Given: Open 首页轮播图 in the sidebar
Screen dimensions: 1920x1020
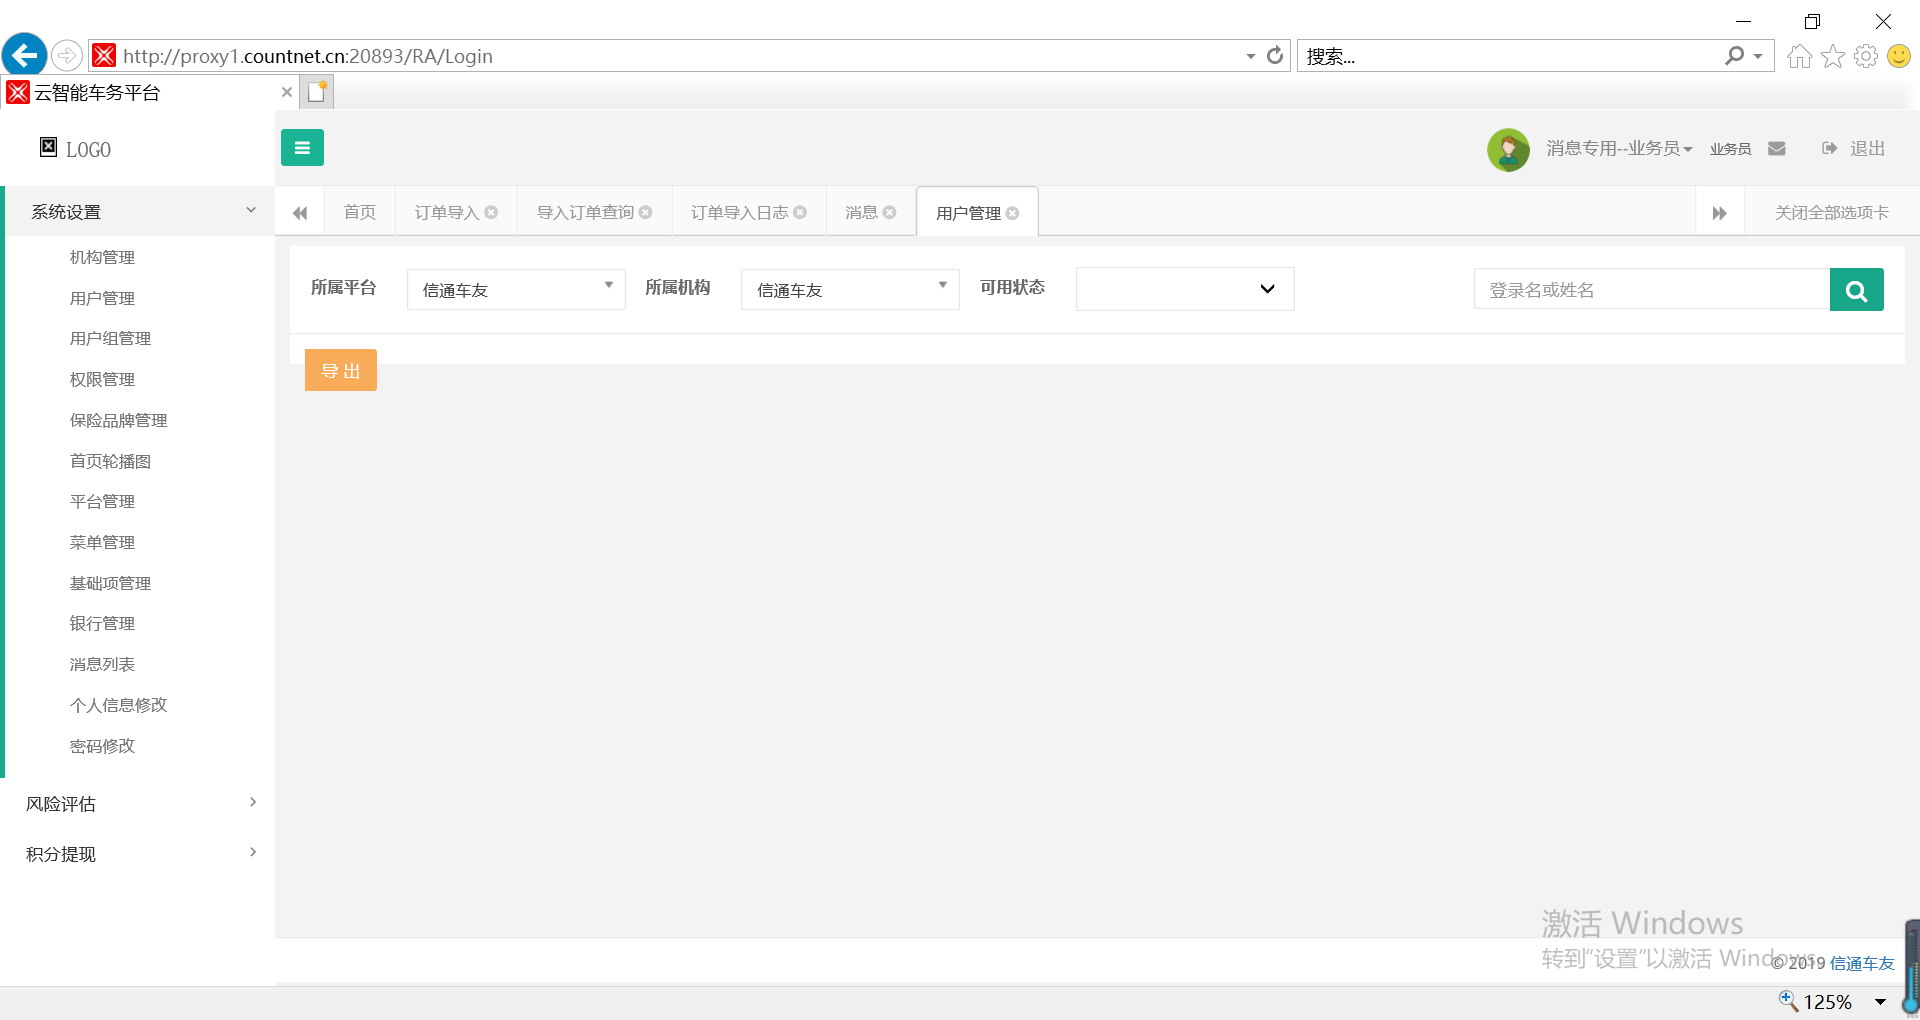Looking at the screenshot, I should click(x=110, y=461).
